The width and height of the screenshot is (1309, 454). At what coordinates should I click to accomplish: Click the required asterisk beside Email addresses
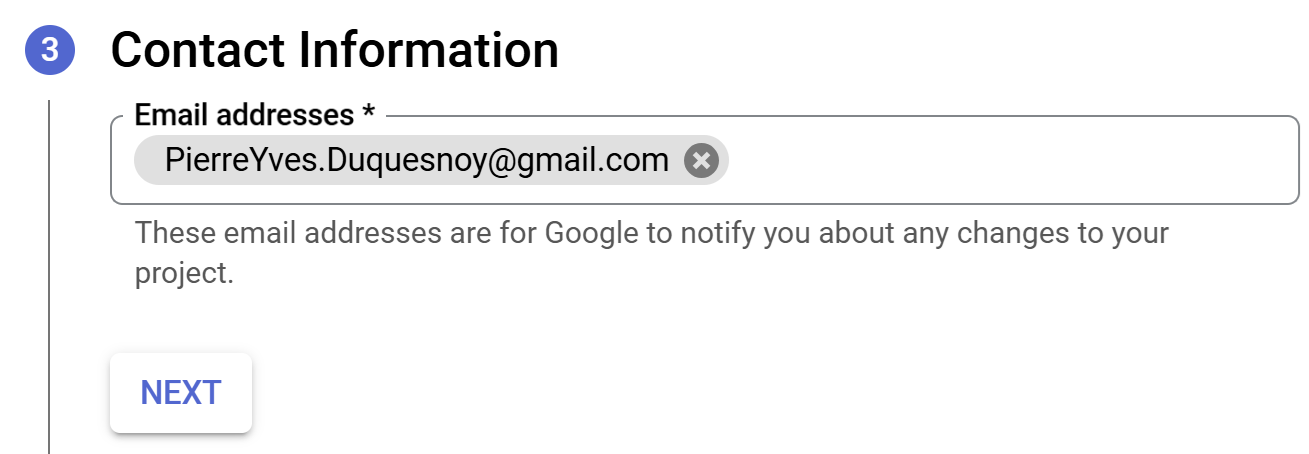pyautogui.click(x=369, y=115)
